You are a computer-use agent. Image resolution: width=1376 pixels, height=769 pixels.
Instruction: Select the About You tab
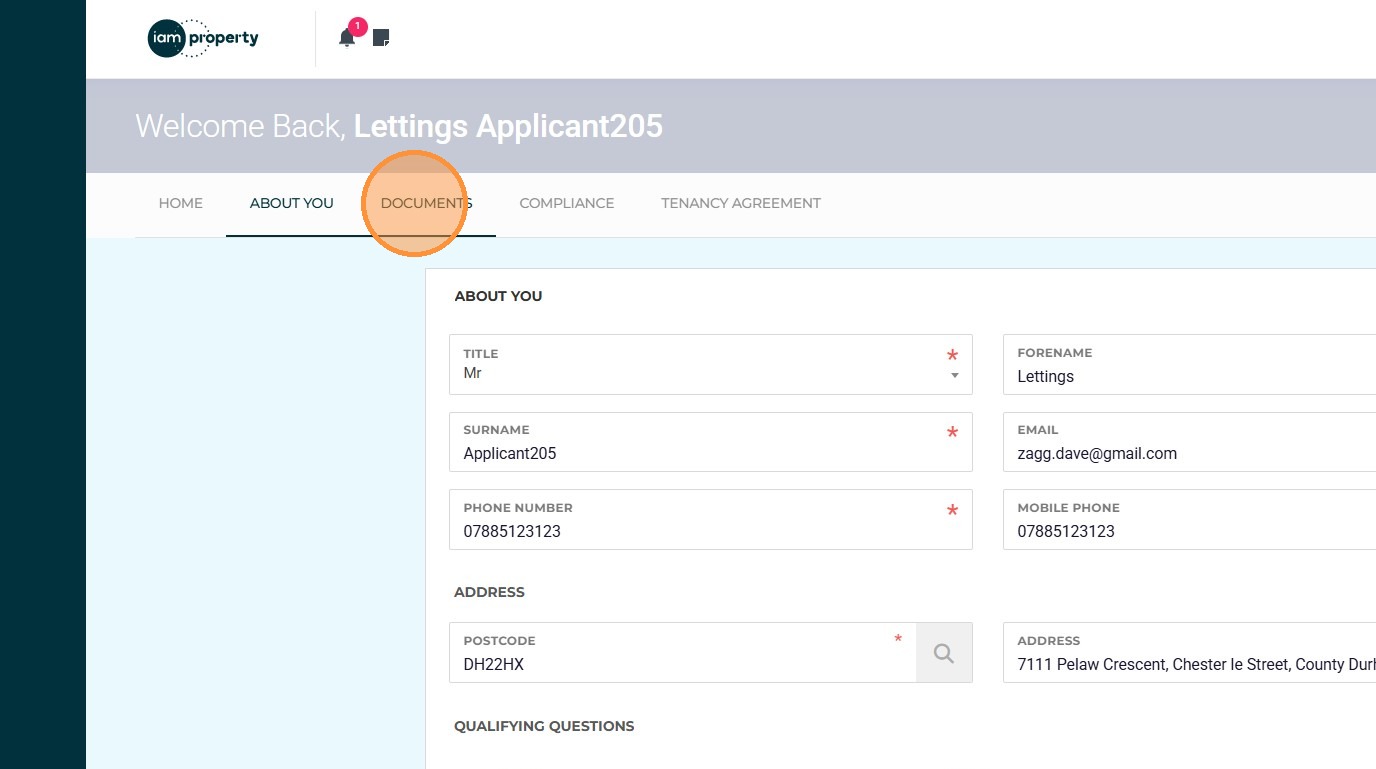(x=291, y=203)
